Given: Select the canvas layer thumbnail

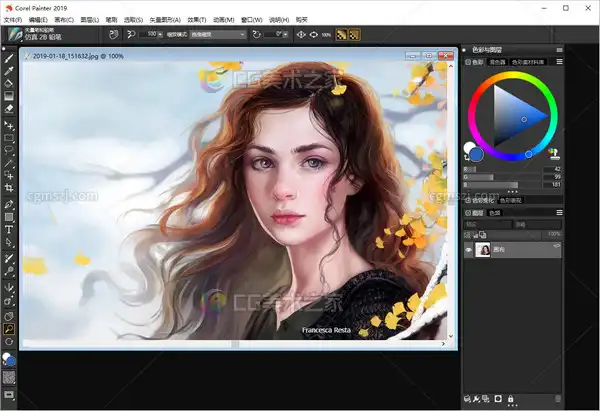Looking at the screenshot, I should pyautogui.click(x=485, y=250).
